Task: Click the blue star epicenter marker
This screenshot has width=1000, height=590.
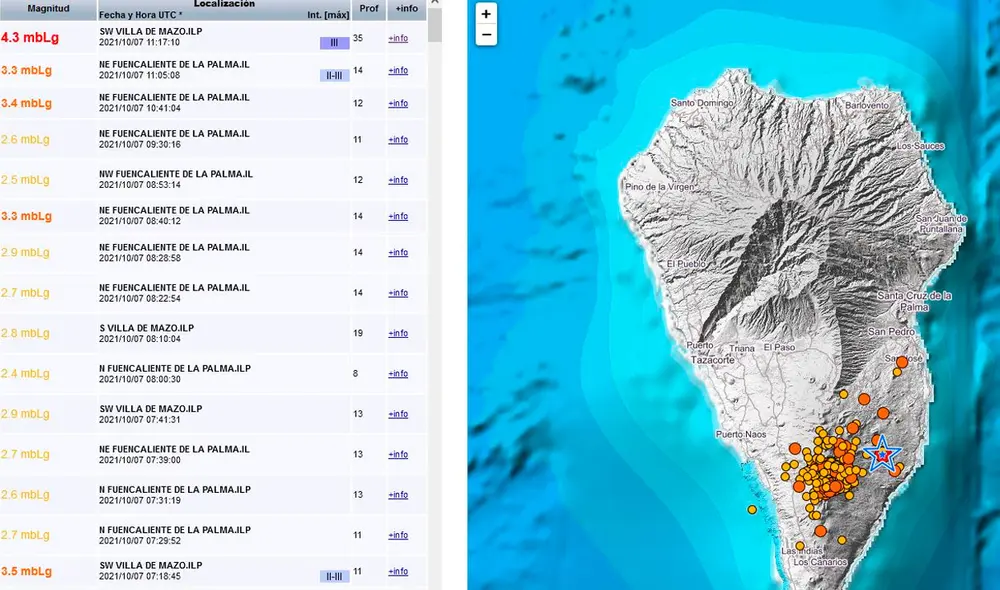Action: pyautogui.click(x=881, y=455)
